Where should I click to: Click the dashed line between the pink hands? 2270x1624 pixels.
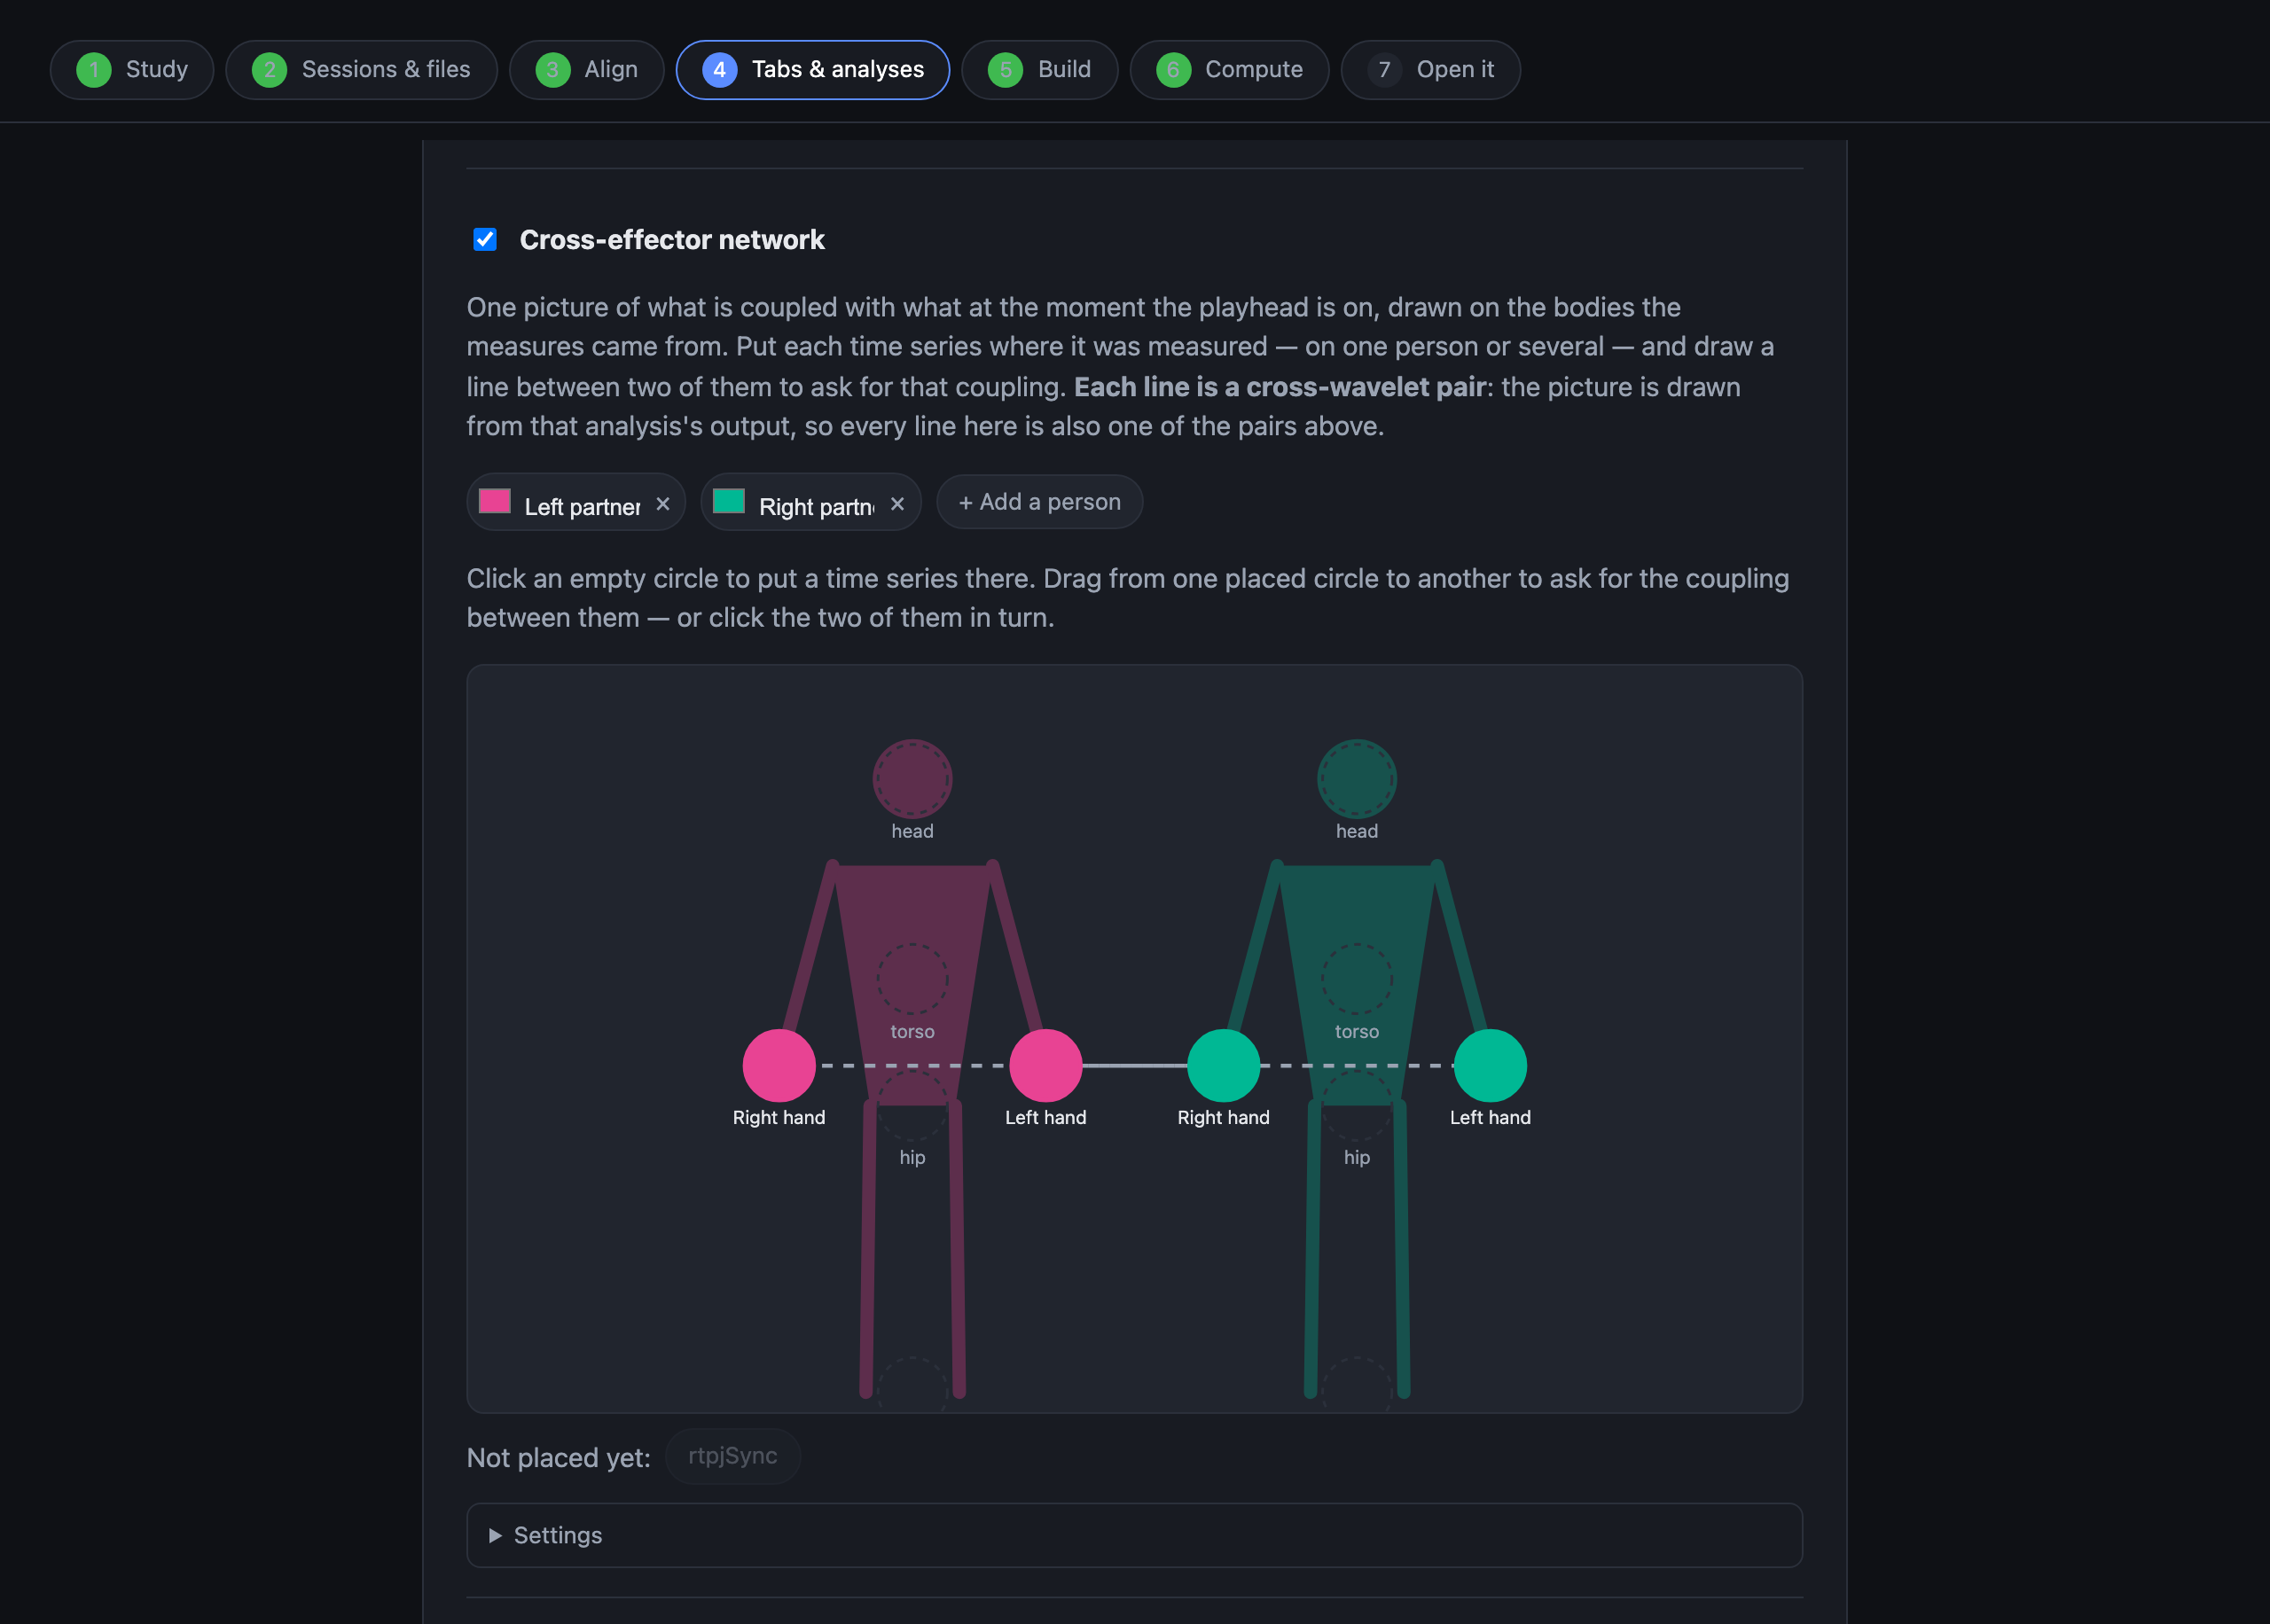[x=912, y=1066]
